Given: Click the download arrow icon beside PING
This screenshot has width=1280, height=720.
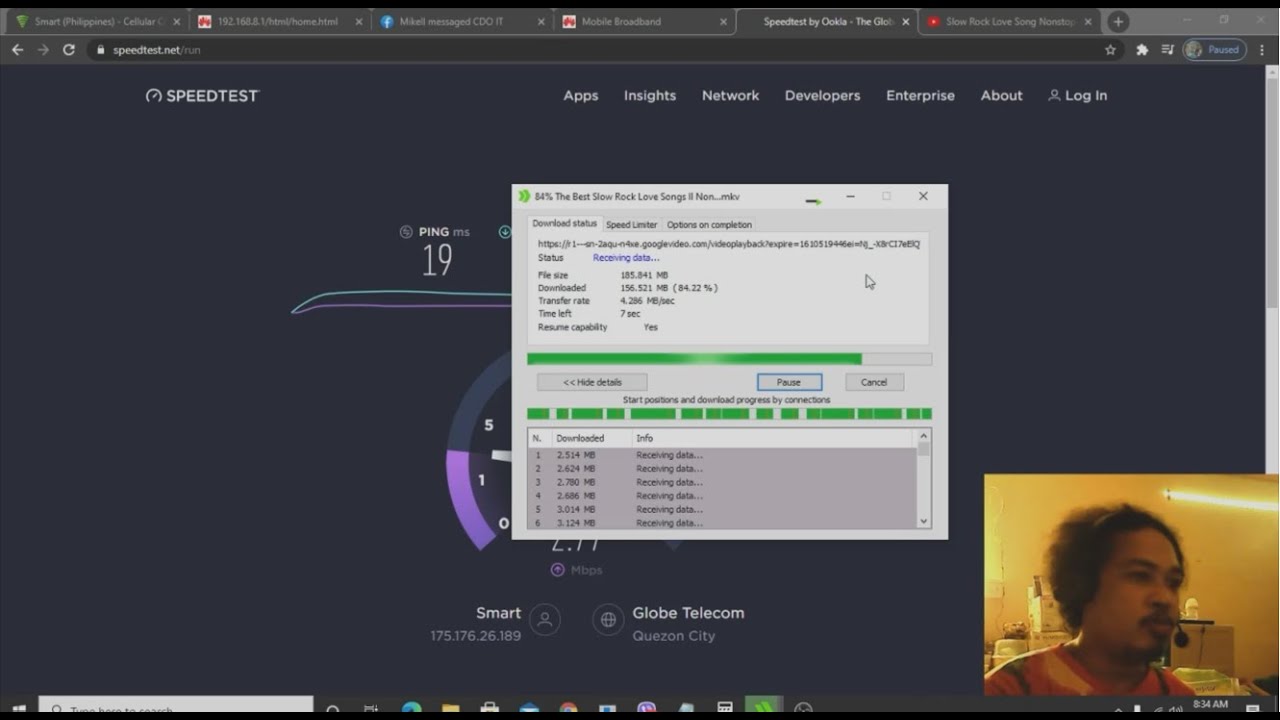Looking at the screenshot, I should coord(505,232).
